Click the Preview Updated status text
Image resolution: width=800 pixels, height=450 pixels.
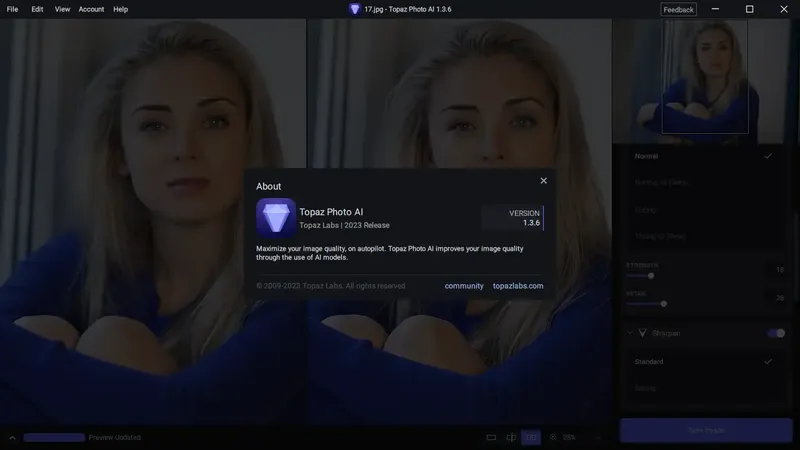[115, 437]
